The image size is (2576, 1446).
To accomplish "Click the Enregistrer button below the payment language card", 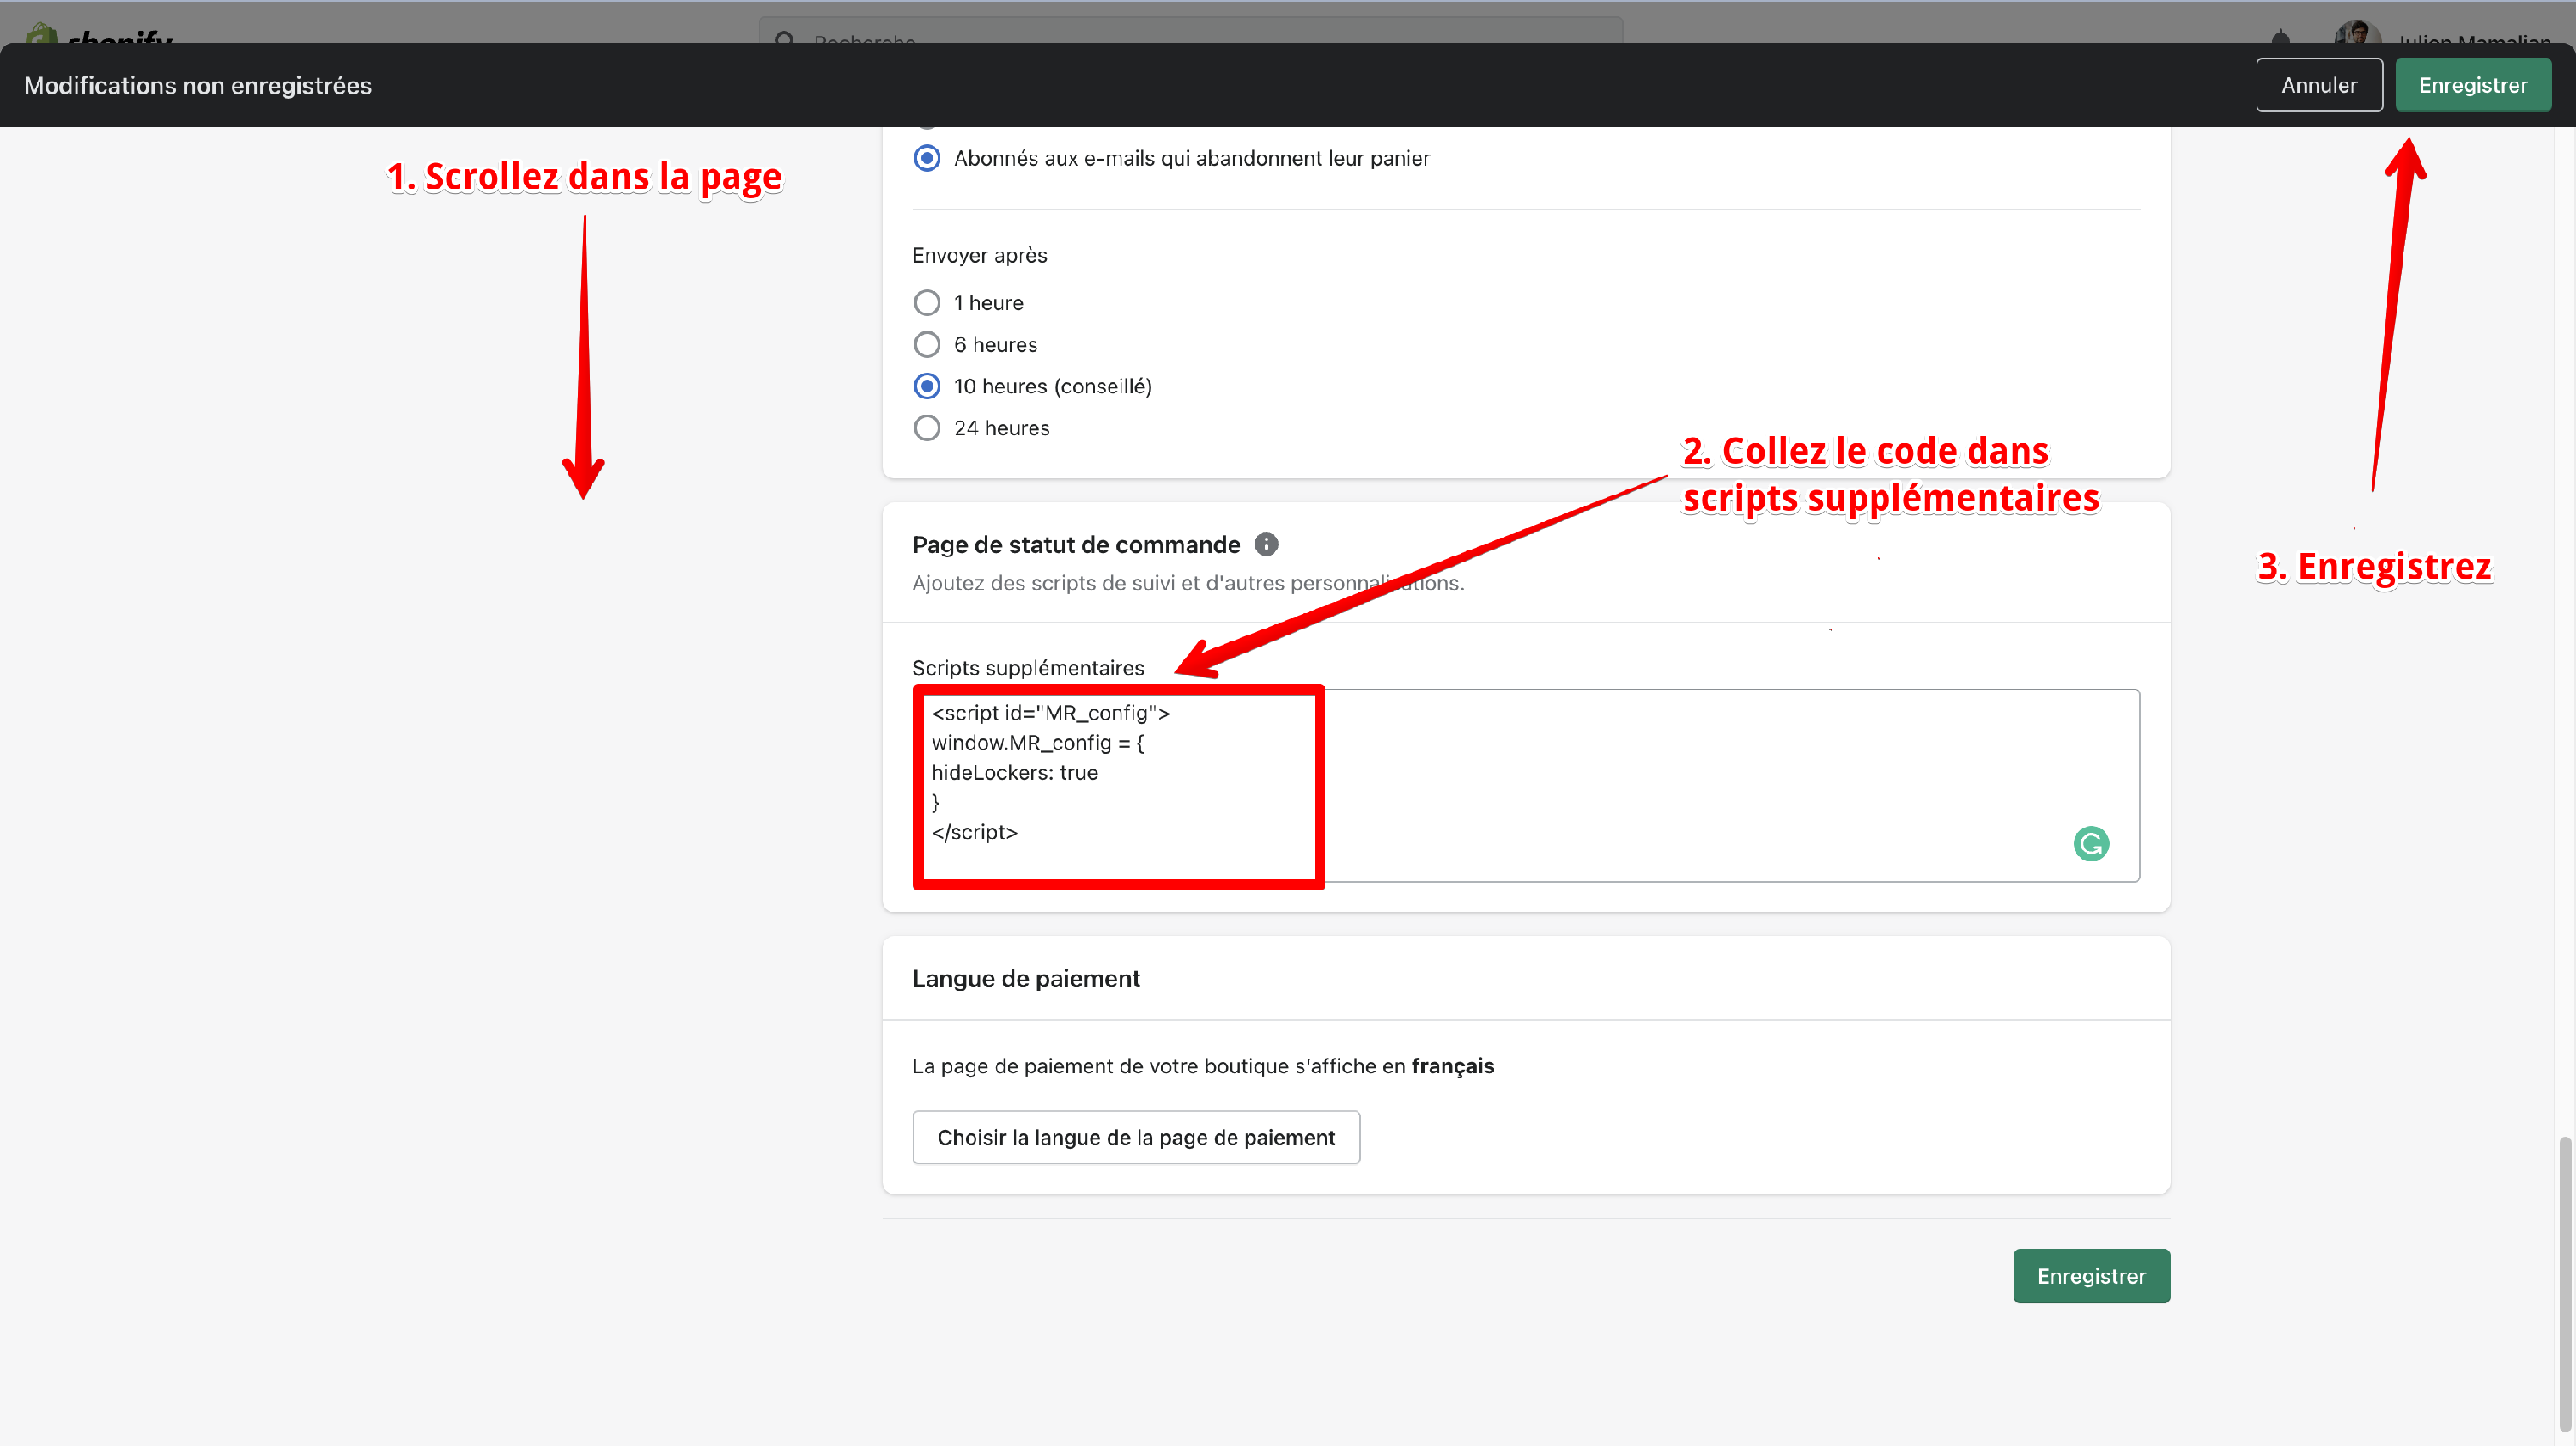I will 2091,1276.
